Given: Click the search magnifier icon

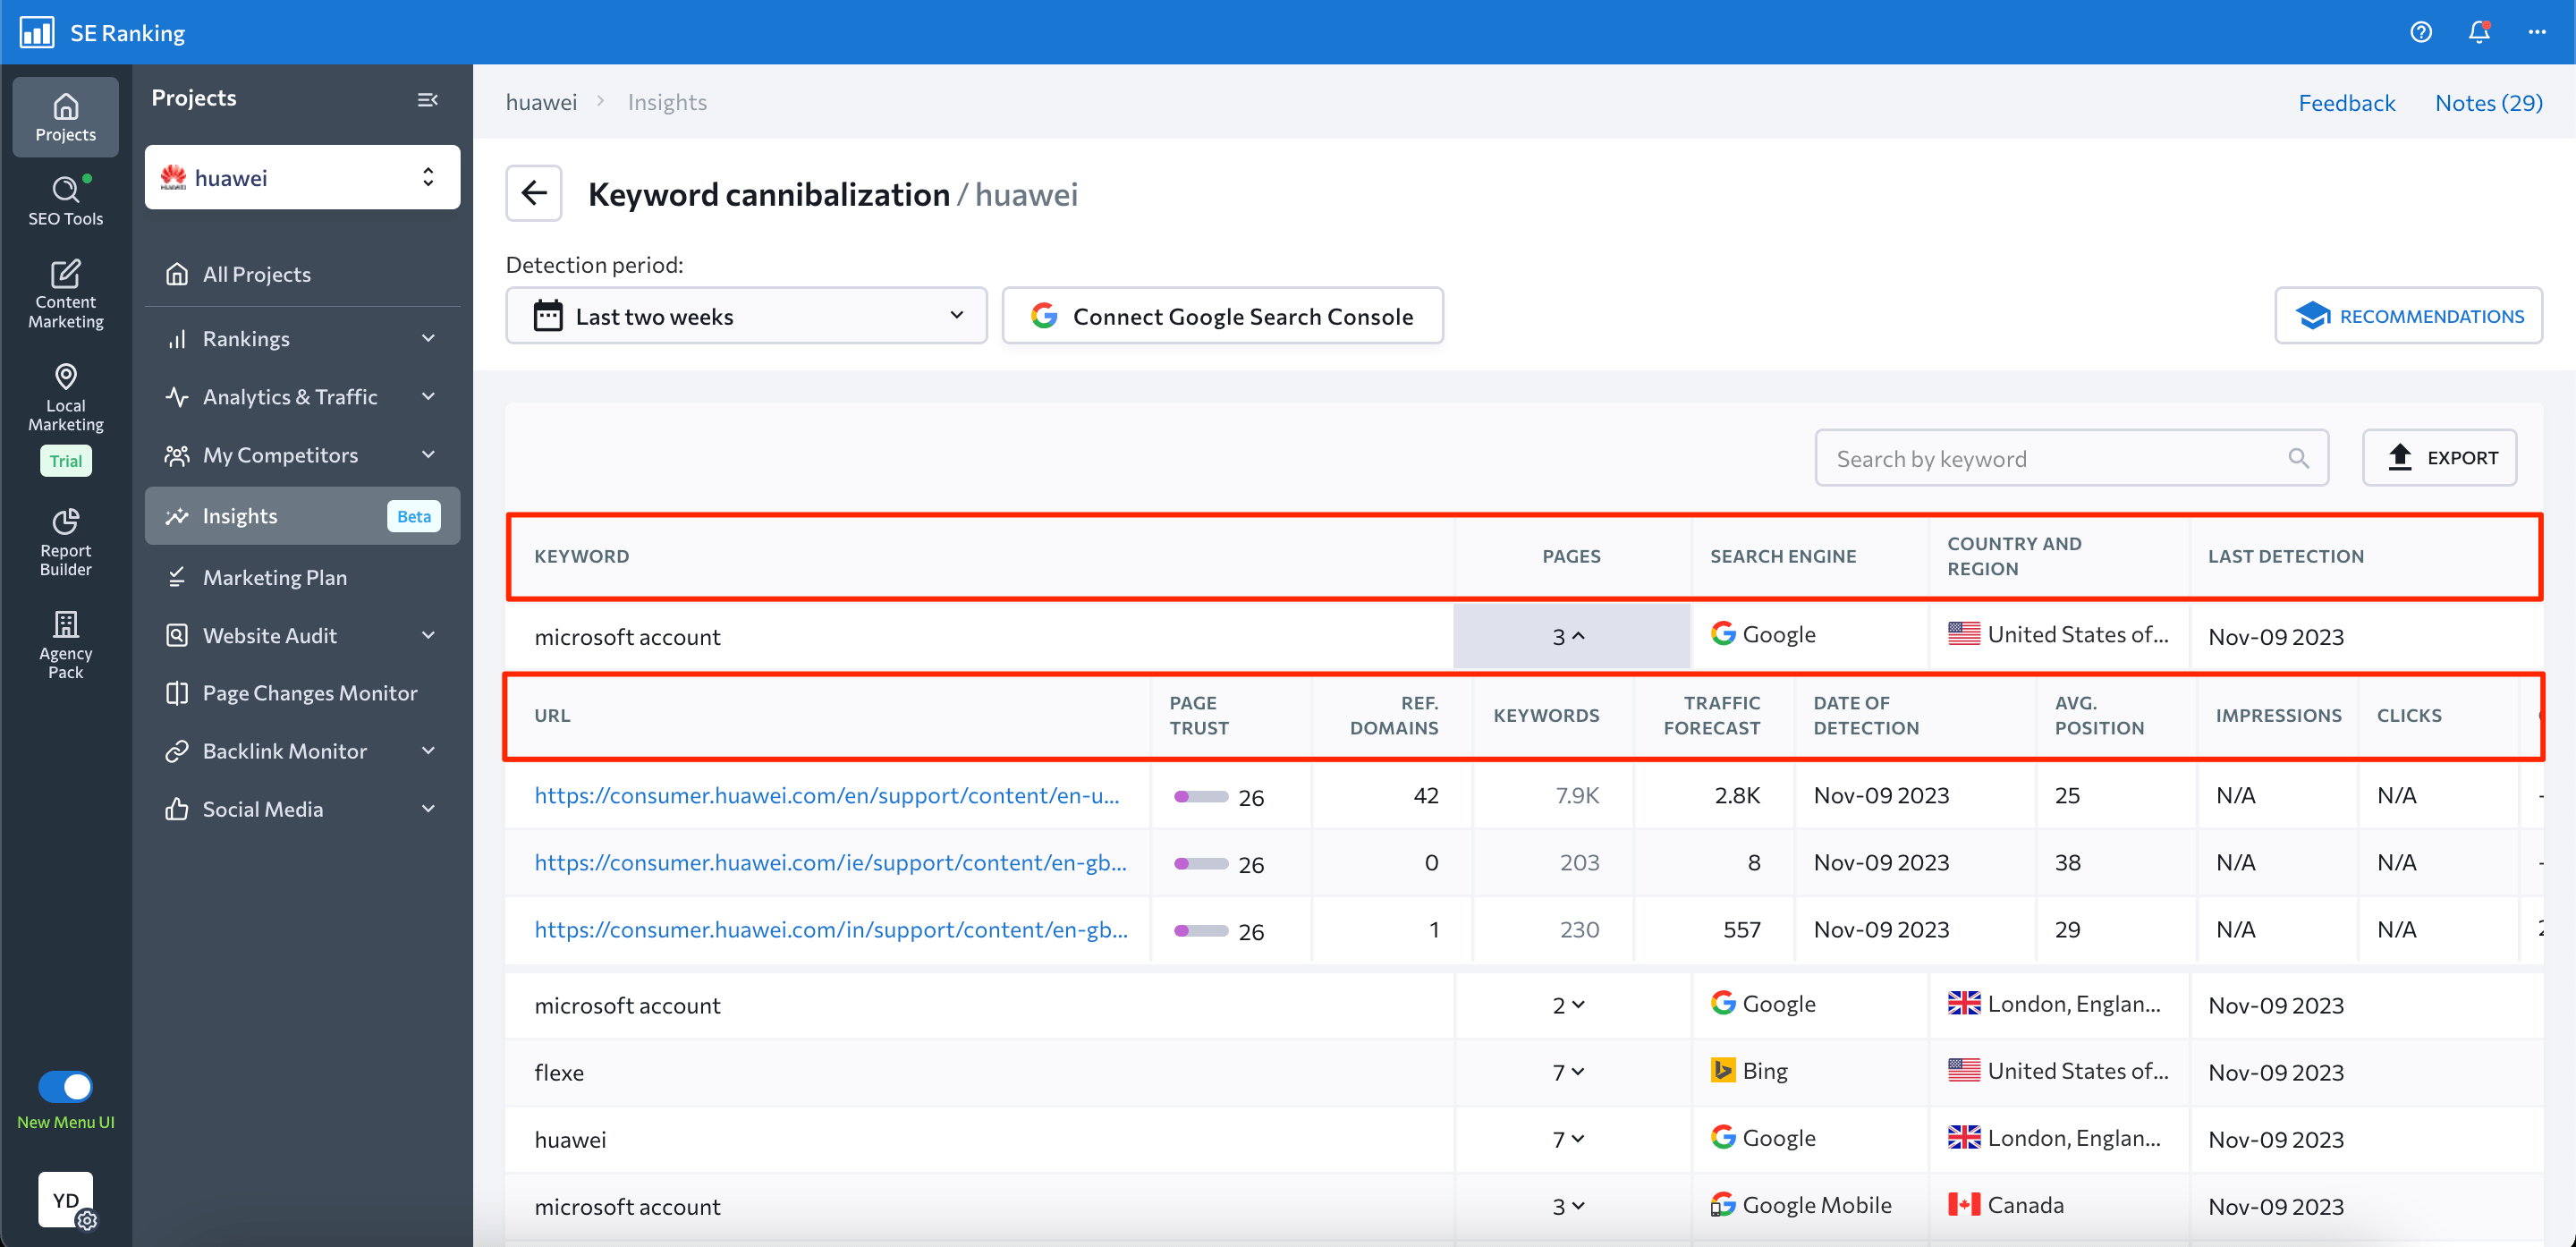Looking at the screenshot, I should point(2298,458).
